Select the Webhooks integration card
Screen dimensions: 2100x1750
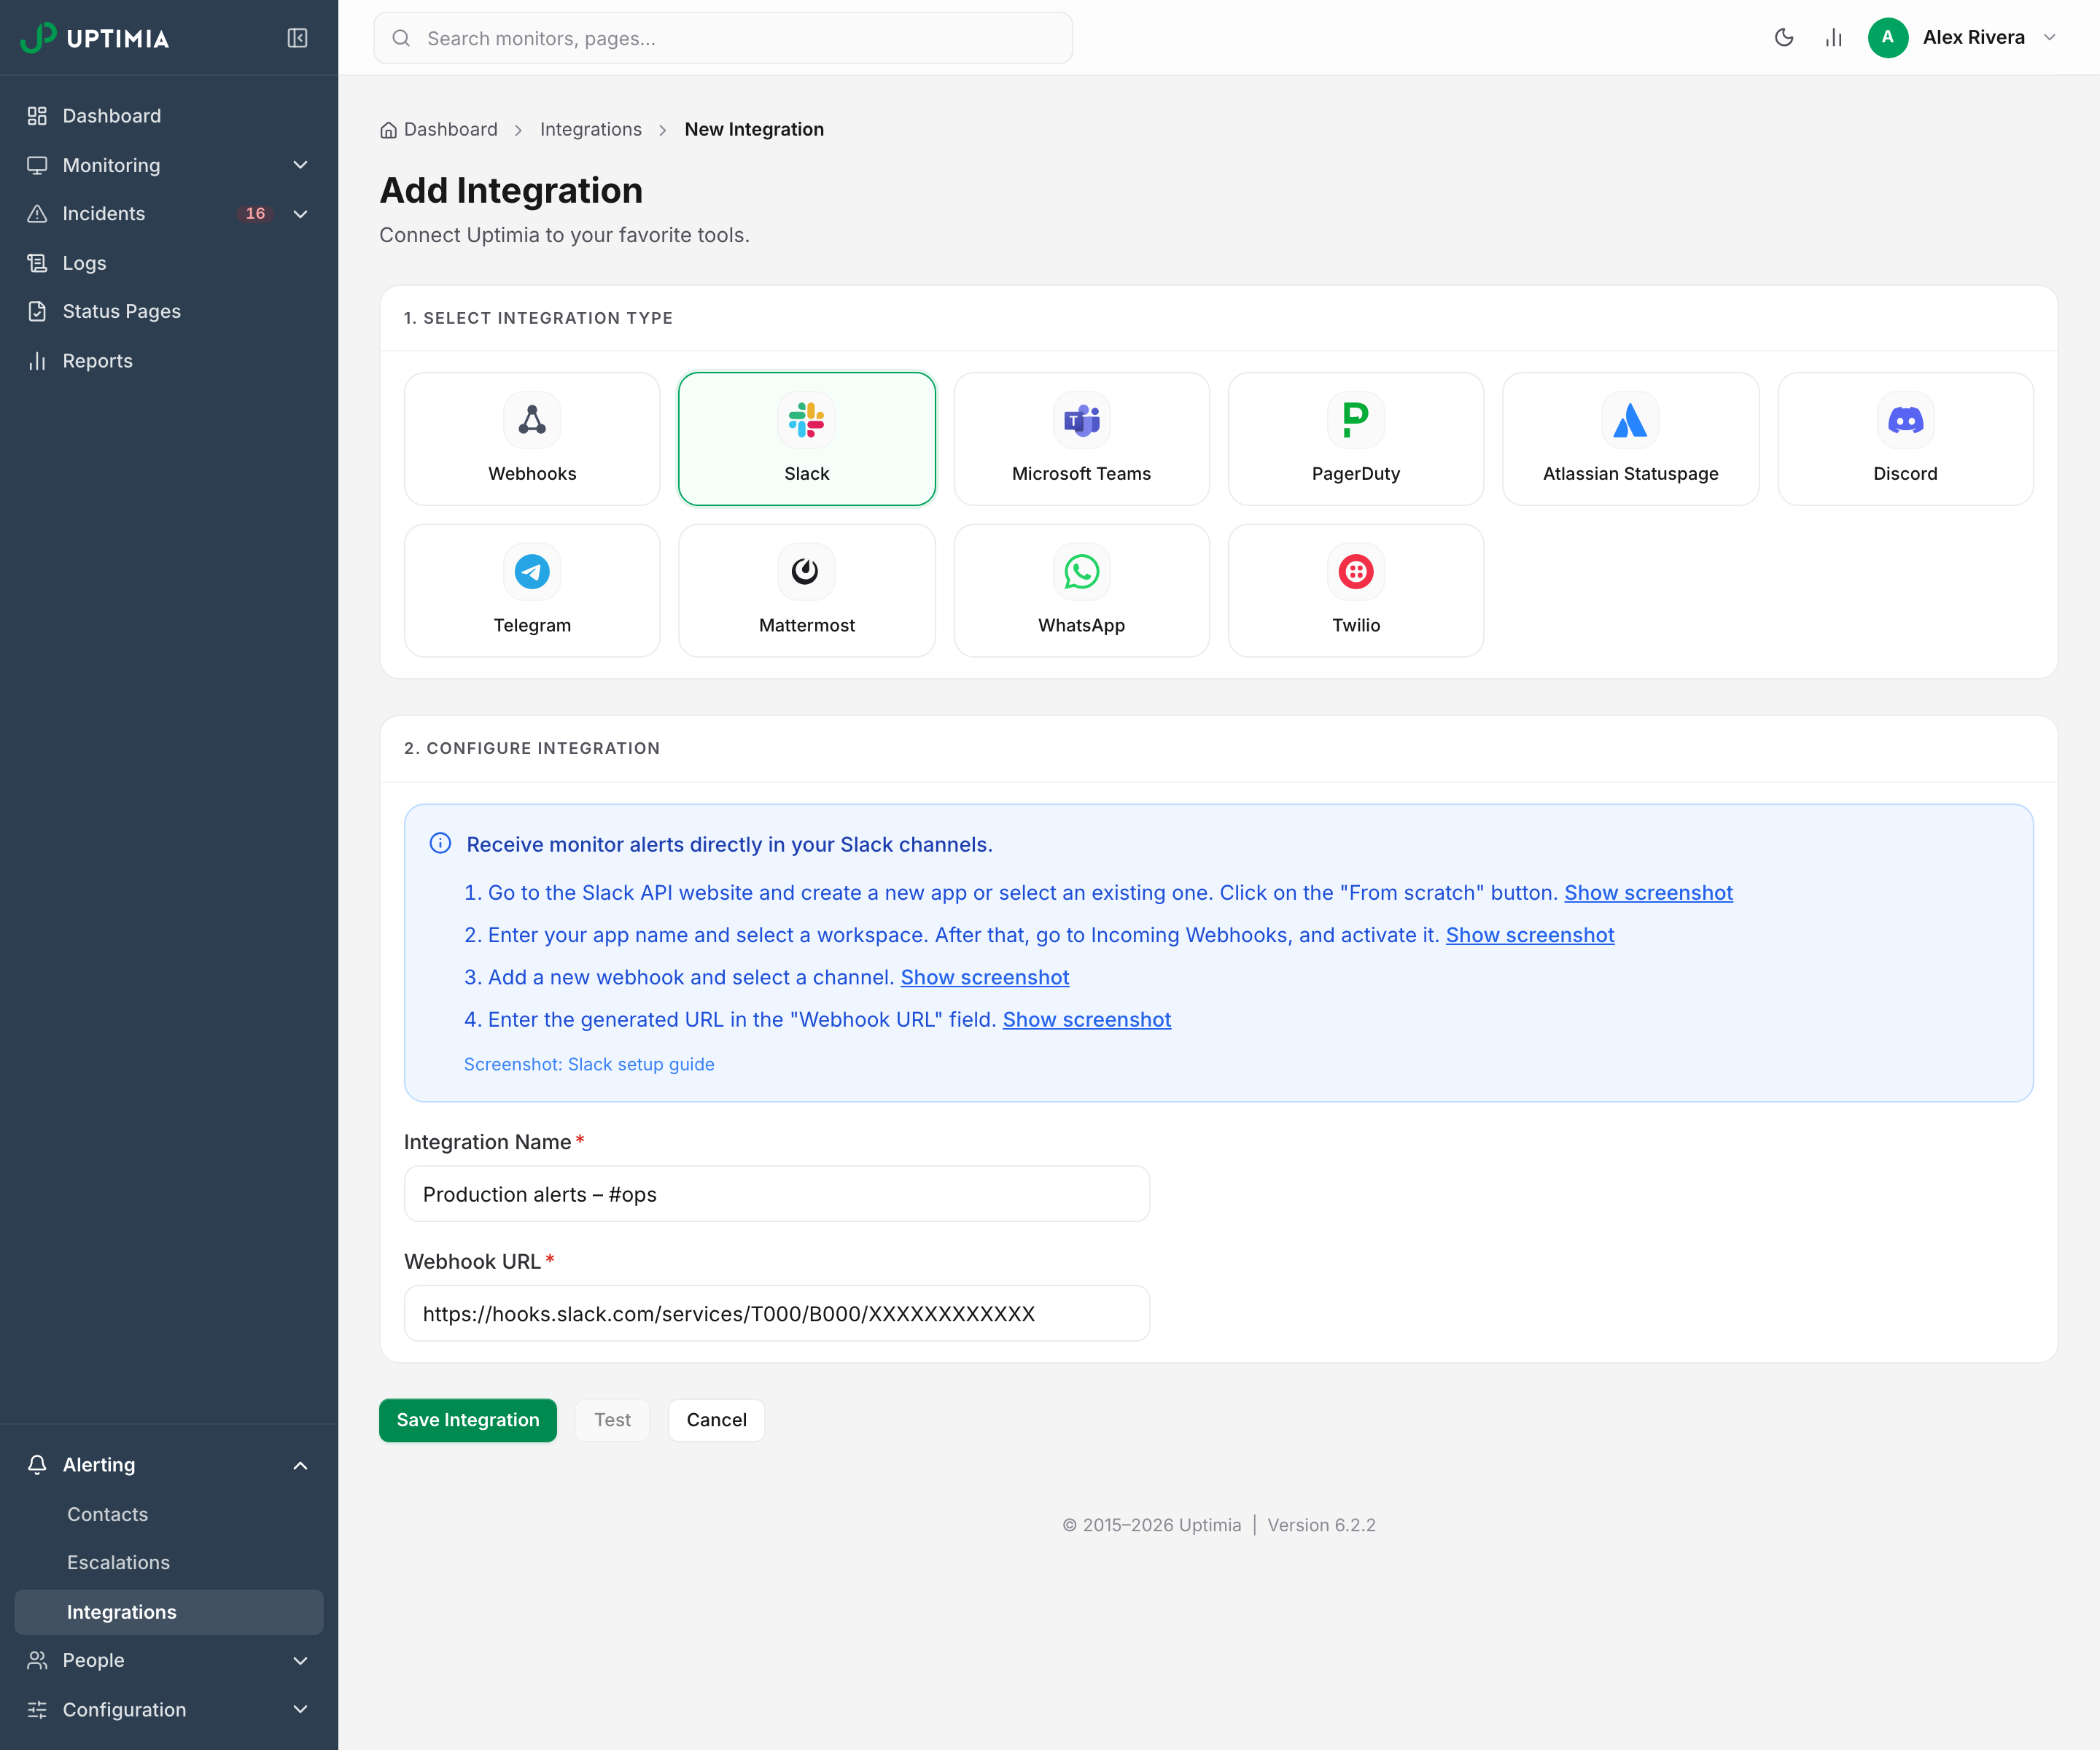point(532,439)
